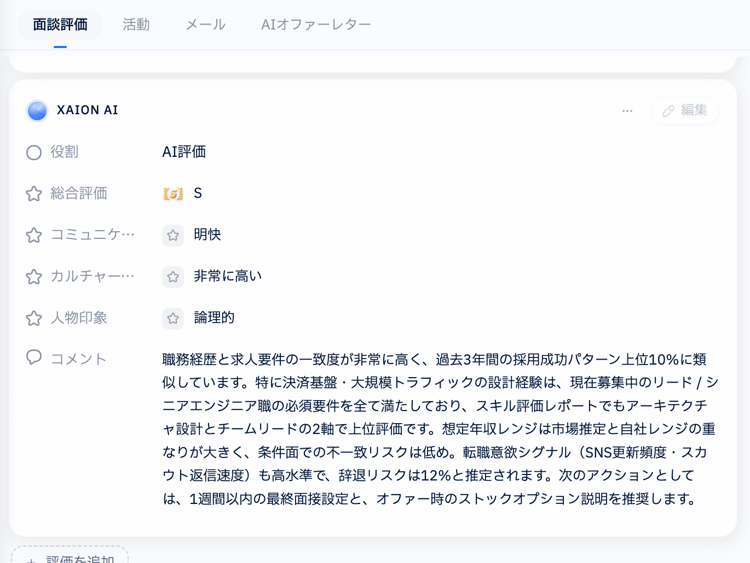
Task: Open the 活動 tab
Action: pyautogui.click(x=136, y=24)
